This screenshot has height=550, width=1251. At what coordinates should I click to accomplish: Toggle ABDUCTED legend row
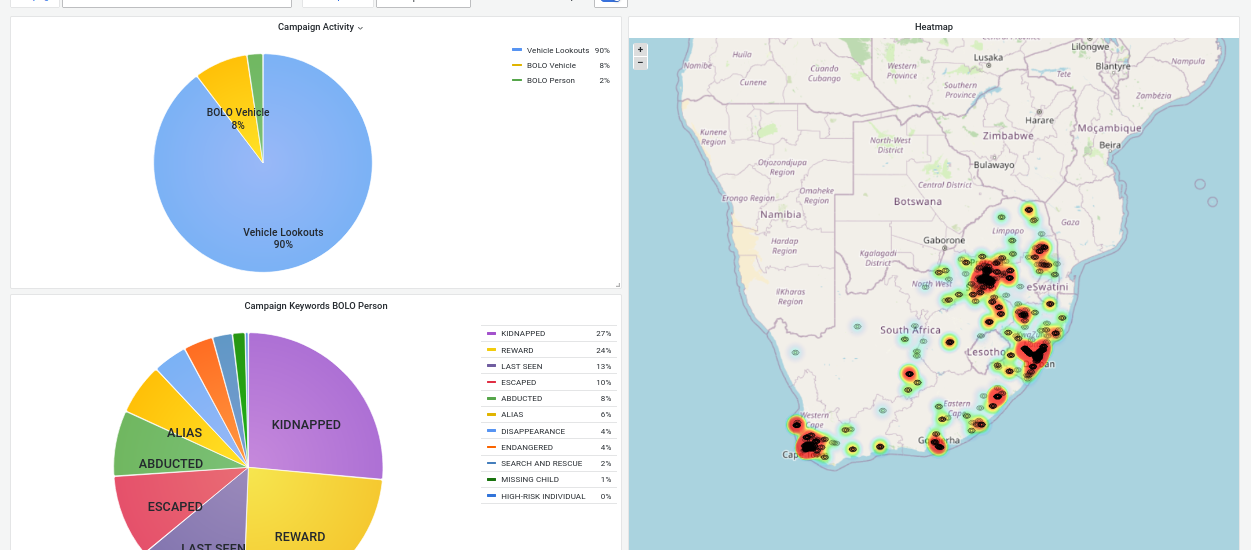point(548,398)
